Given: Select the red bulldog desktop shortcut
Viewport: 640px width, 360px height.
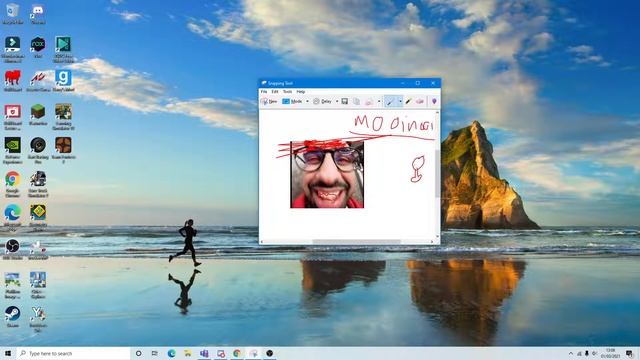Looking at the screenshot, I should tap(13, 81).
